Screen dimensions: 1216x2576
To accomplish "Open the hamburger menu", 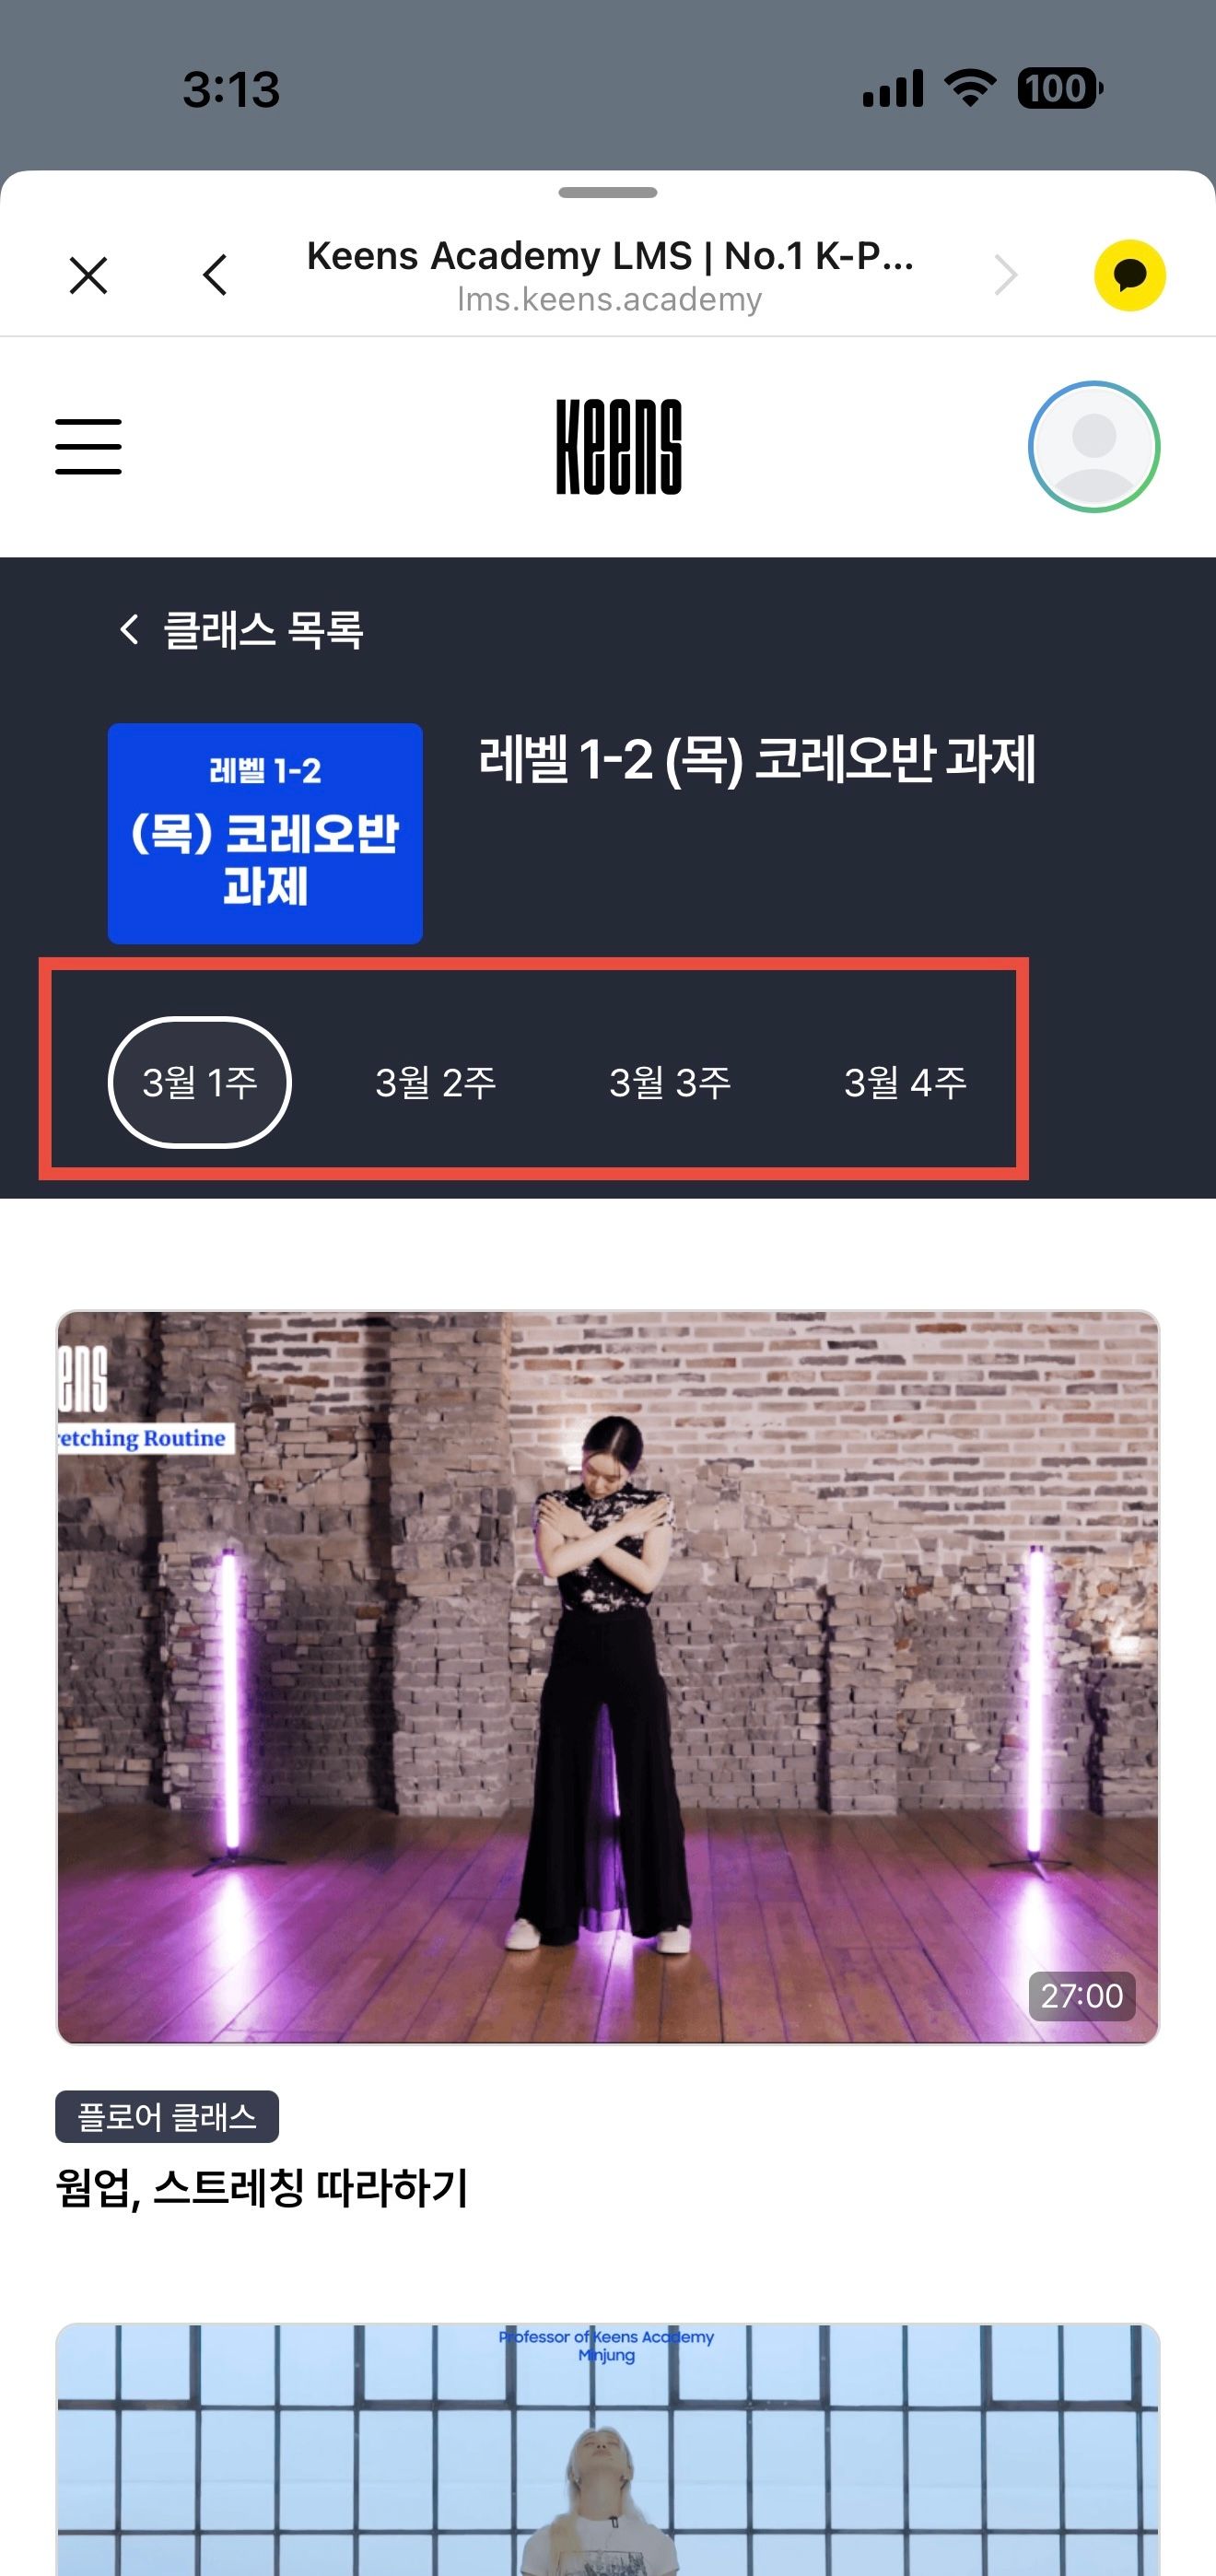I will pyautogui.click(x=88, y=447).
